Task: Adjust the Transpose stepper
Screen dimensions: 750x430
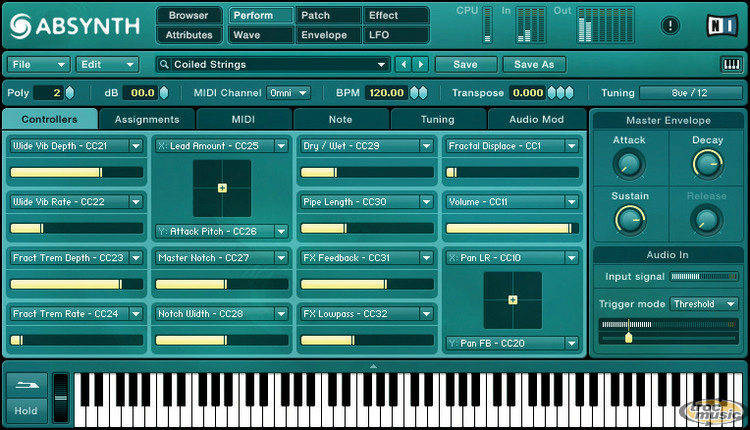Action: point(560,93)
